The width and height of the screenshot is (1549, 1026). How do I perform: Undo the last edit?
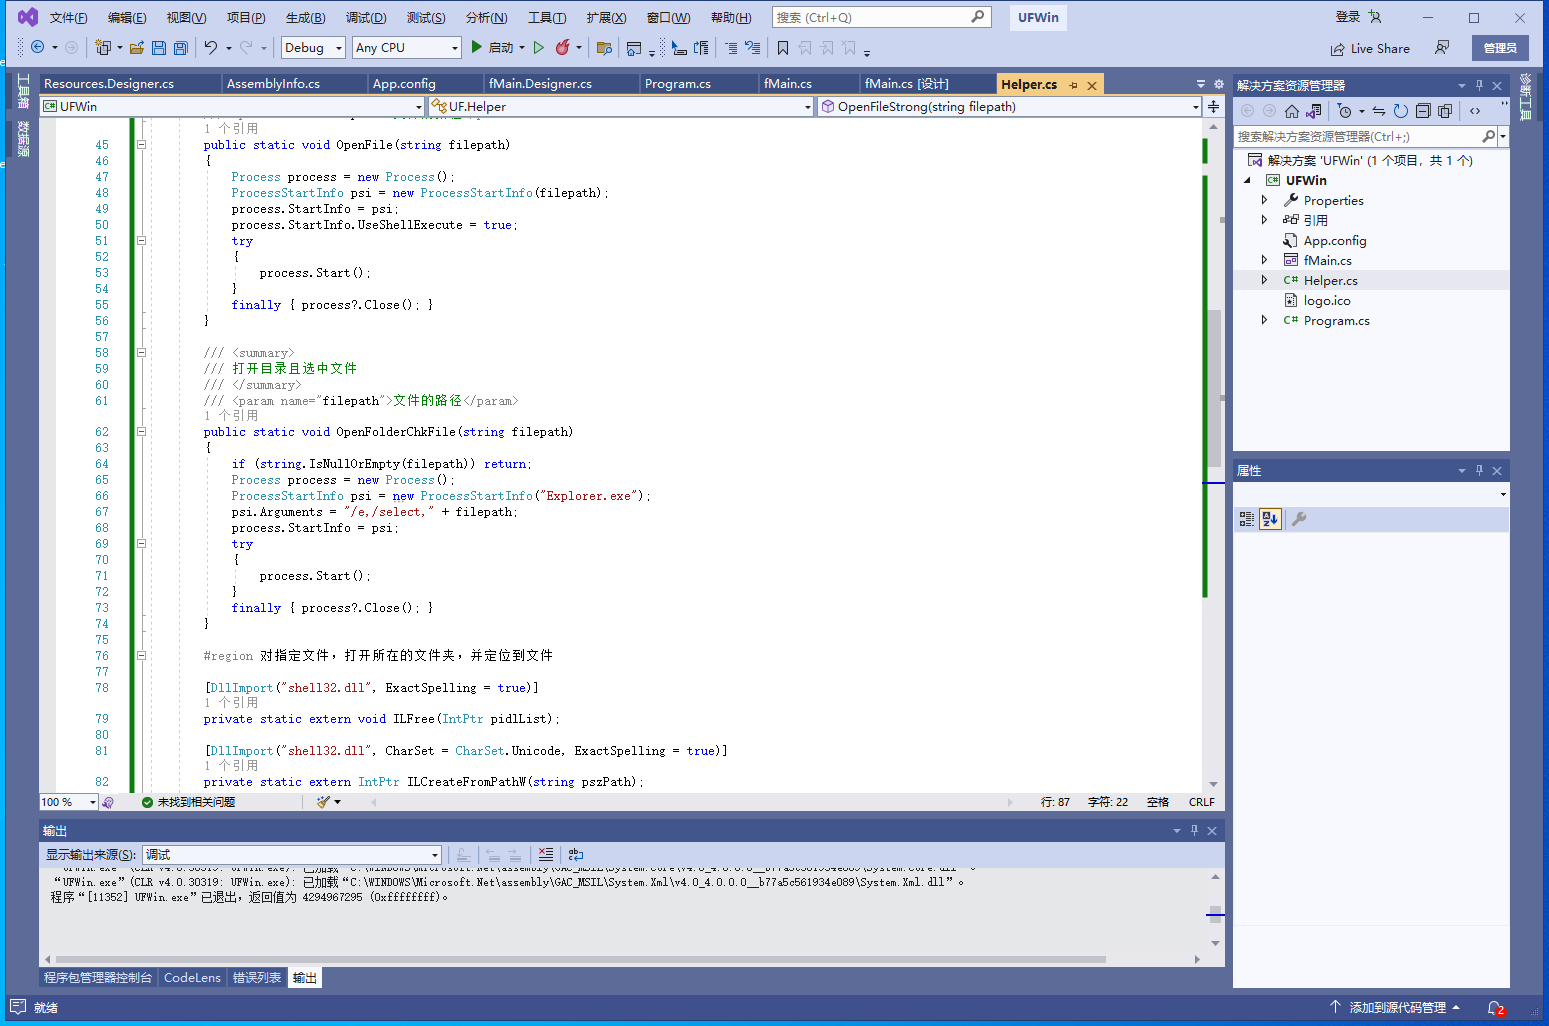(x=210, y=47)
